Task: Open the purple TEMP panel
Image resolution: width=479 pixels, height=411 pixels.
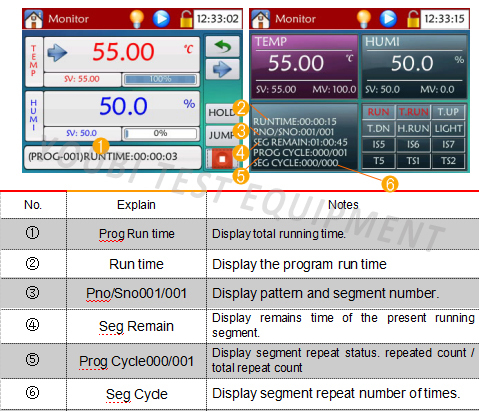Action: 304,67
